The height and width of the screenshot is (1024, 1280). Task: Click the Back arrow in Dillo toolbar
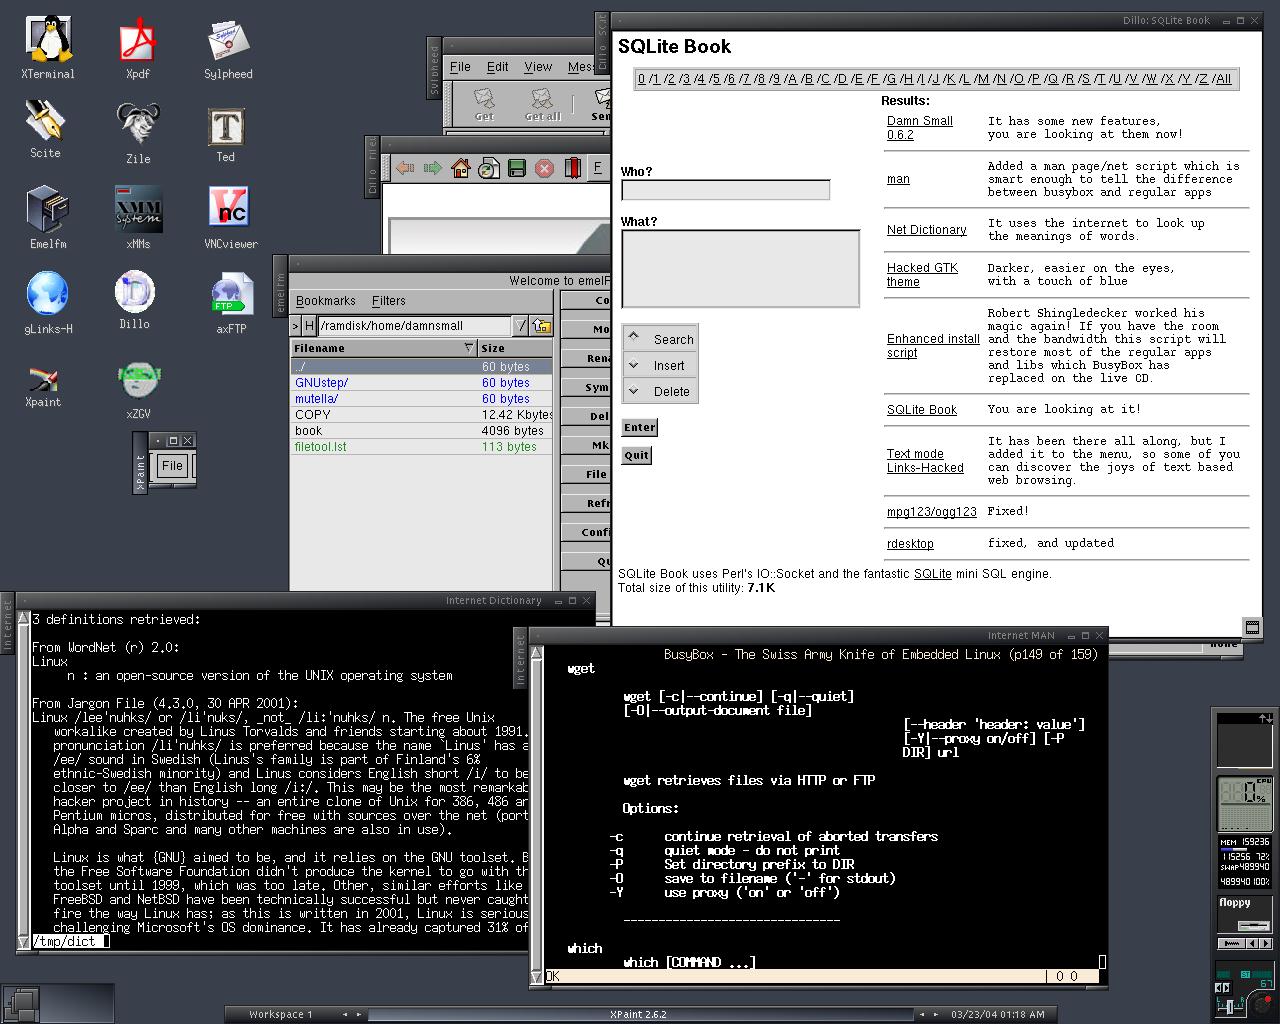pyautogui.click(x=405, y=168)
